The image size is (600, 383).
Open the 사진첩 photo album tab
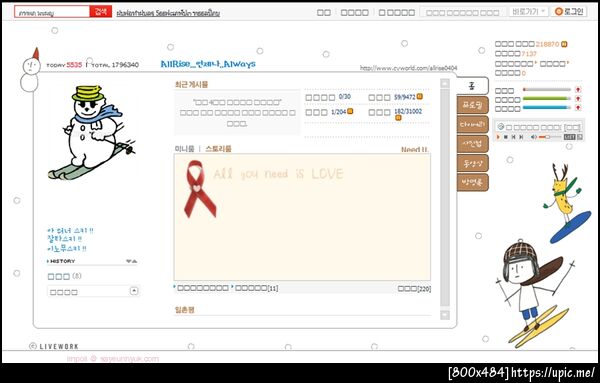tap(473, 143)
